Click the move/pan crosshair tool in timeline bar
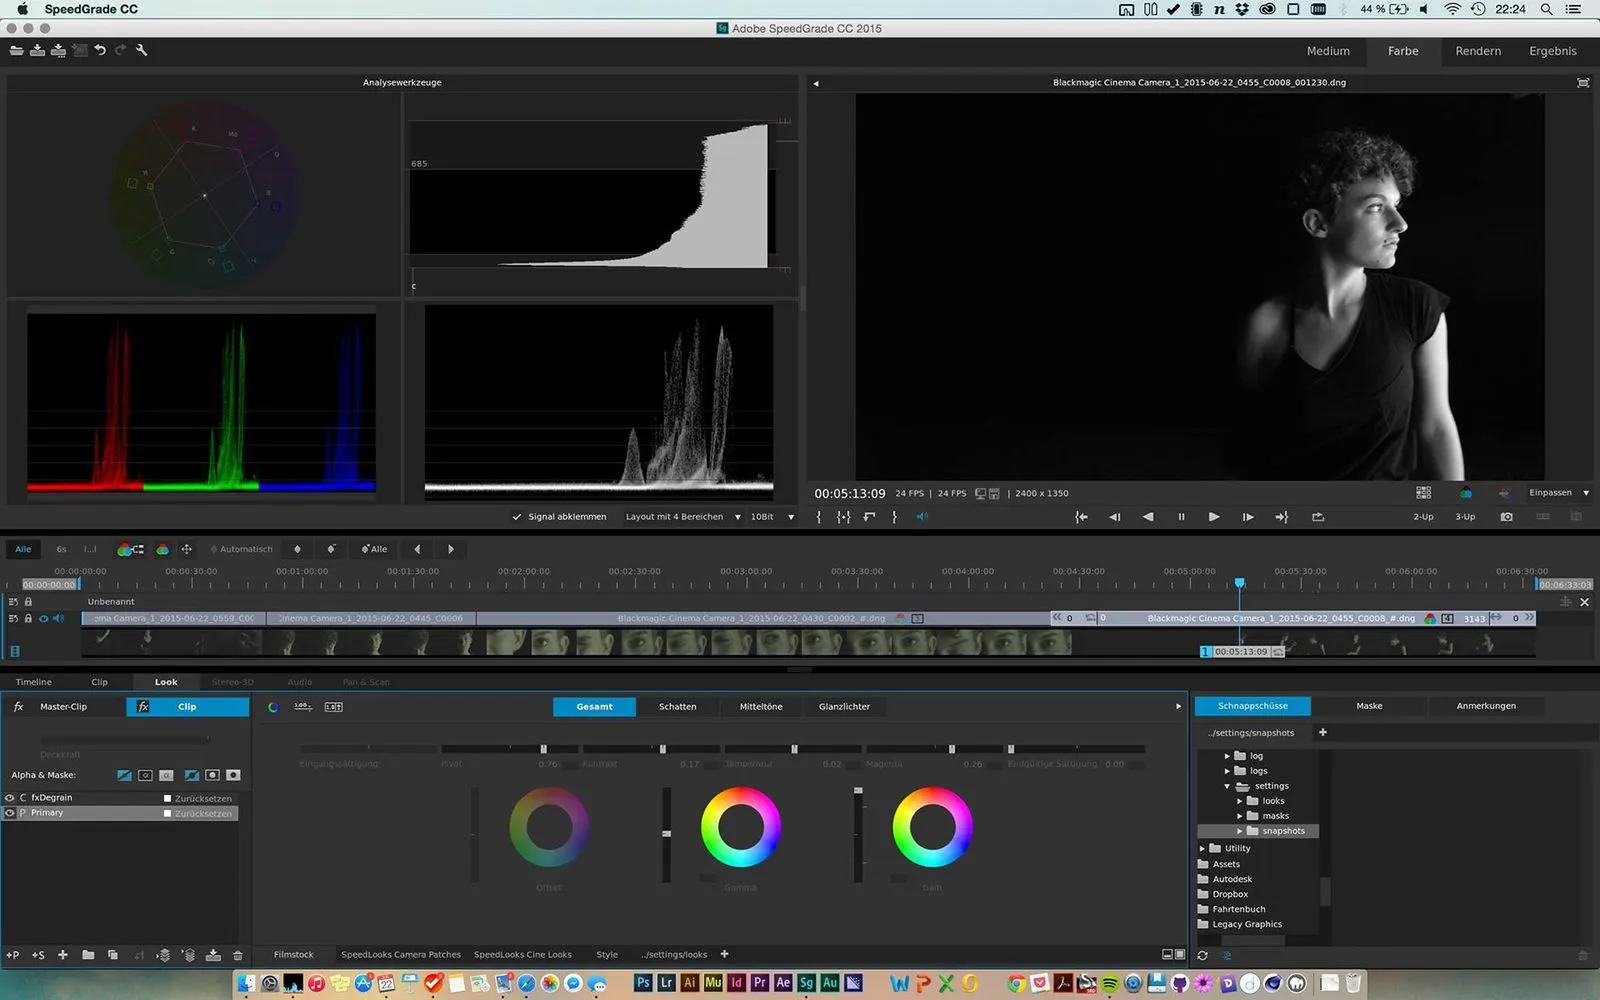This screenshot has height=1000, width=1600. pyautogui.click(x=186, y=549)
